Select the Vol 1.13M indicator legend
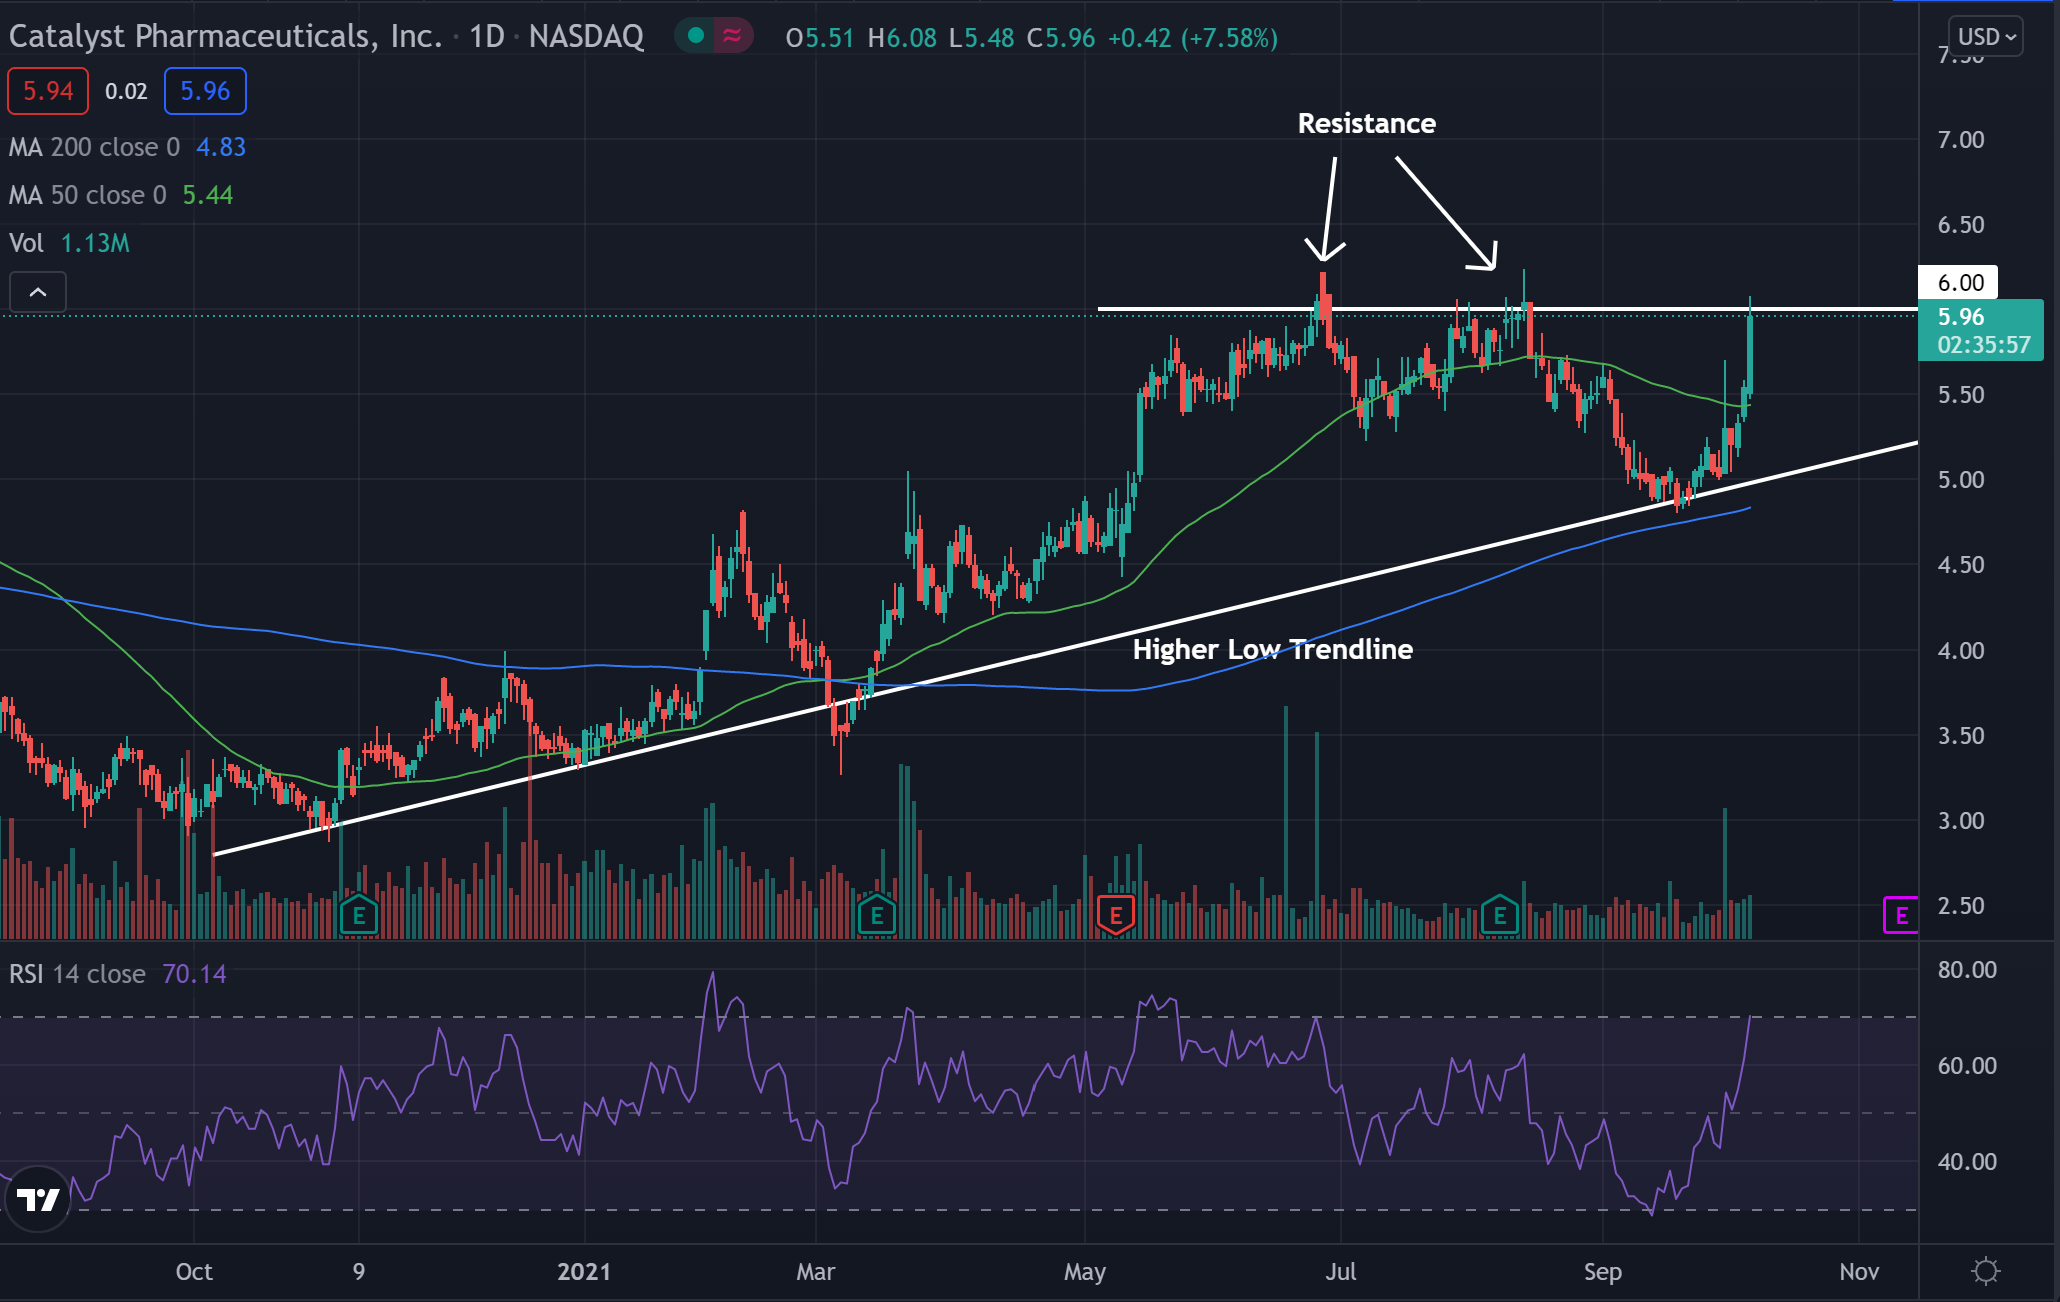The image size is (2060, 1302). [69, 243]
